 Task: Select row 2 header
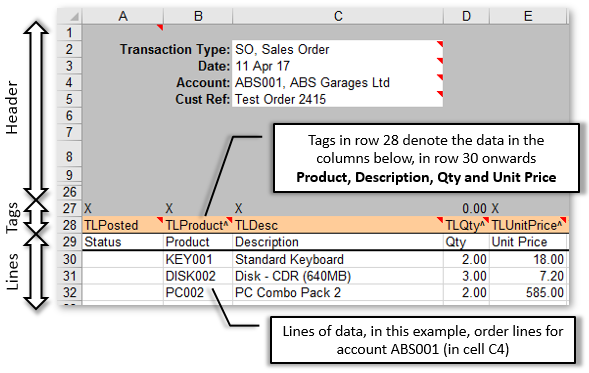coord(69,49)
